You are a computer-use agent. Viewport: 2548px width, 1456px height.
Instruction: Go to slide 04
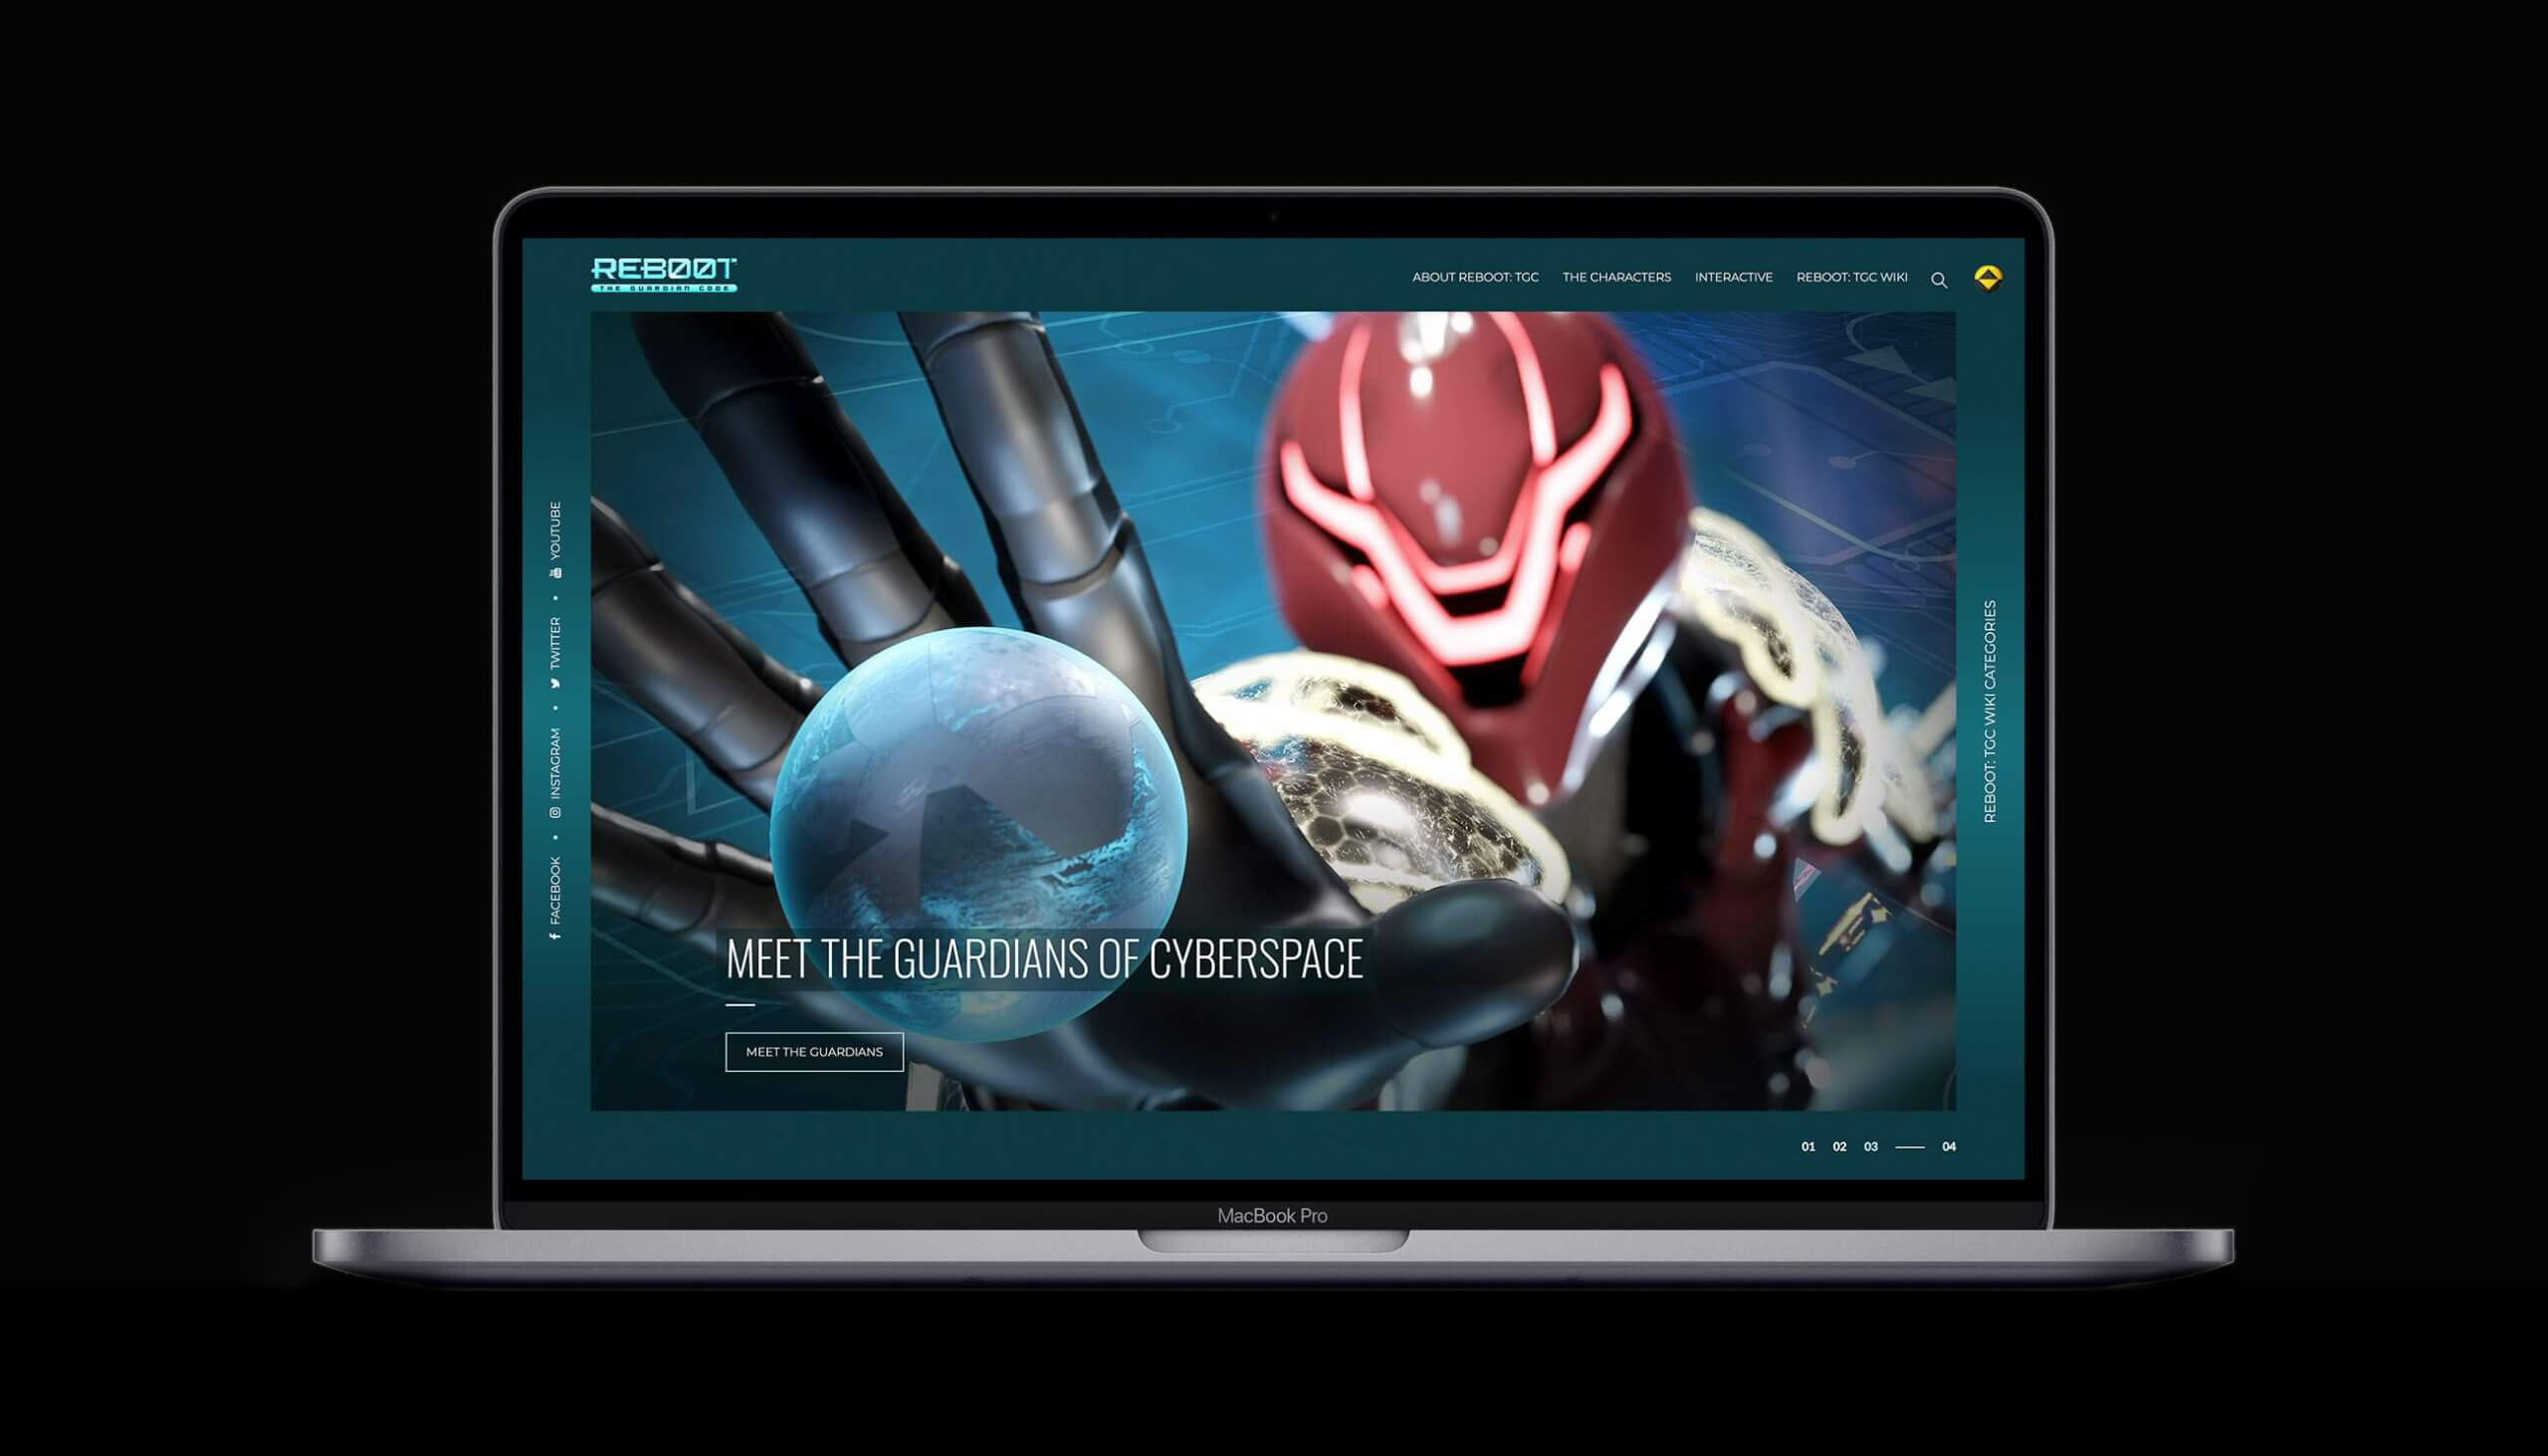point(1949,1146)
